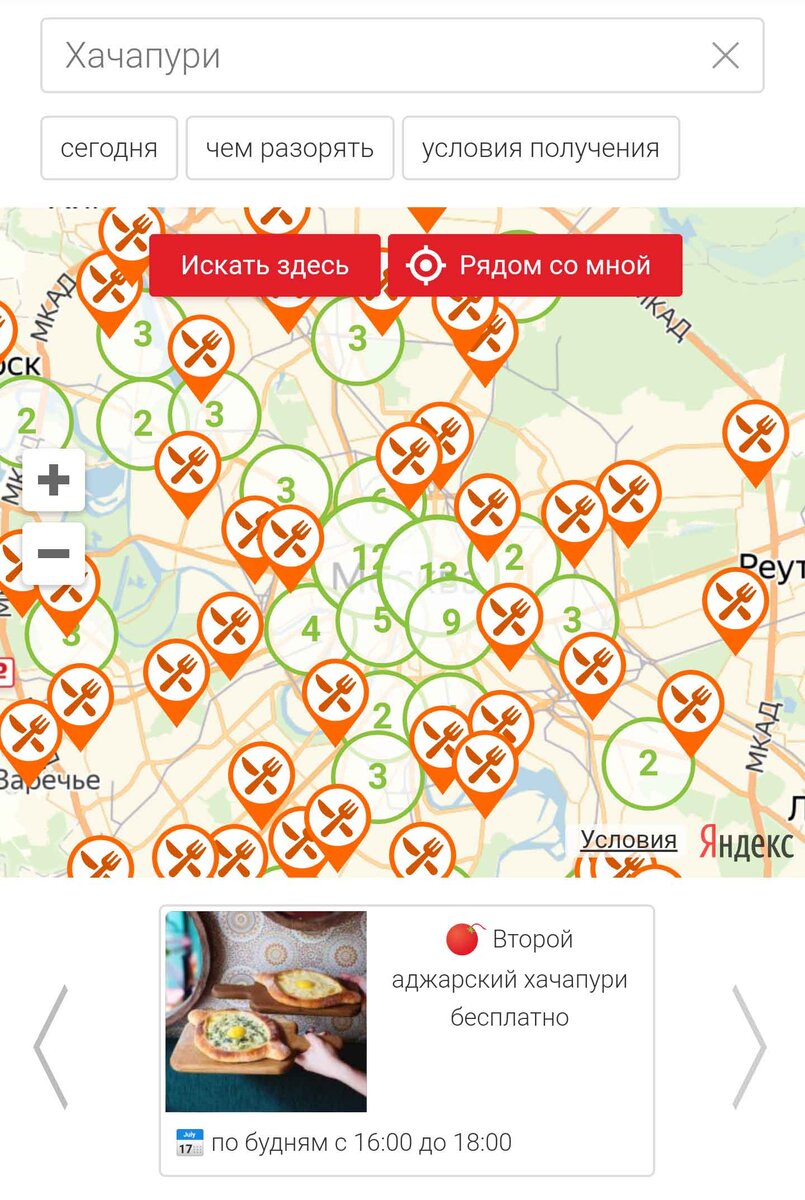Clear the Хачапури search field
Screen dimensions: 805x1200
click(725, 56)
